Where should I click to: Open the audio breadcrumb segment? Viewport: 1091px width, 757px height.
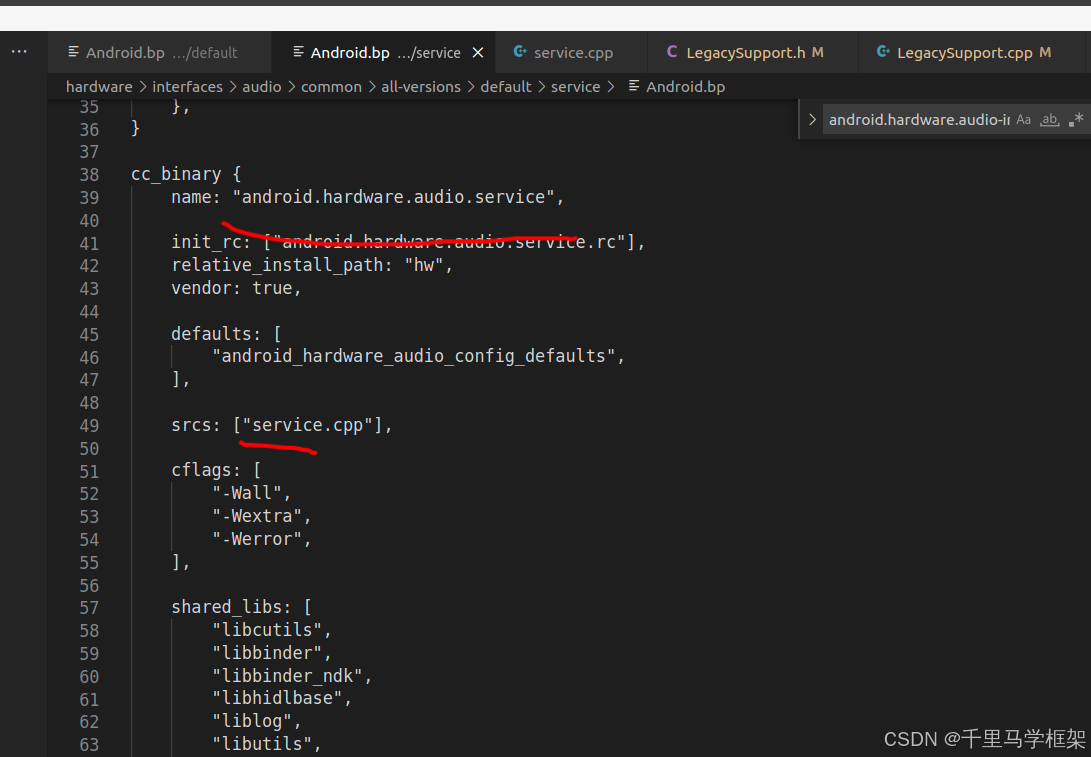[x=262, y=87]
